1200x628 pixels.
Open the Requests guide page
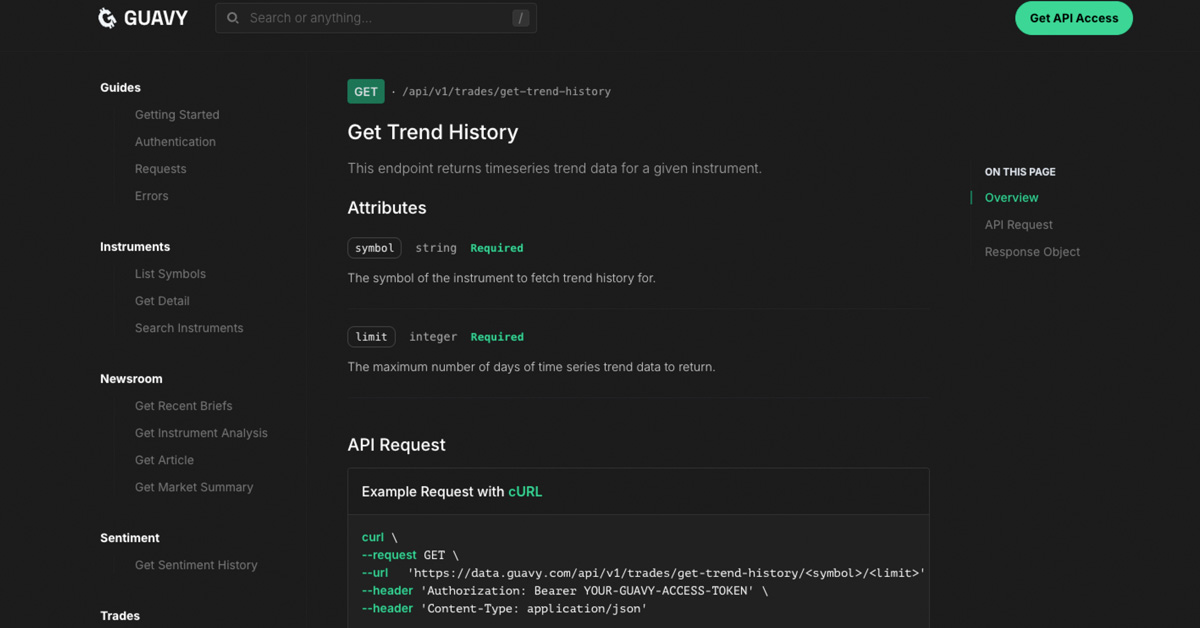pyautogui.click(x=160, y=169)
